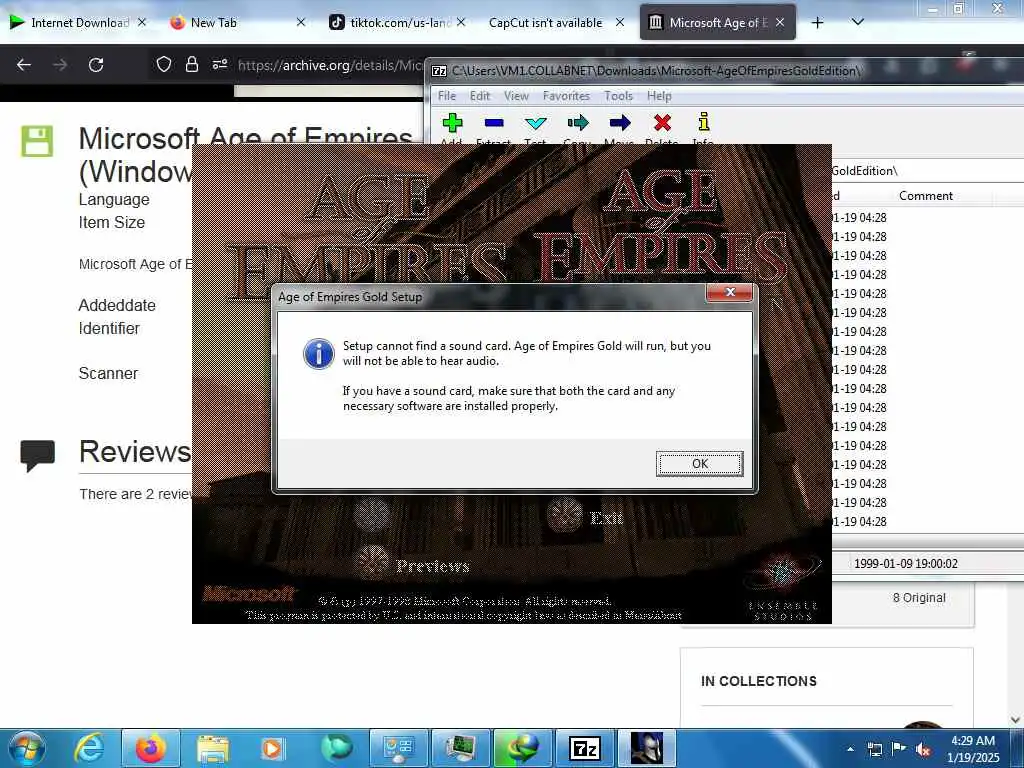The height and width of the screenshot is (768, 1024).
Task: Click the Internet Download Manager taskbar icon
Action: coord(522,748)
